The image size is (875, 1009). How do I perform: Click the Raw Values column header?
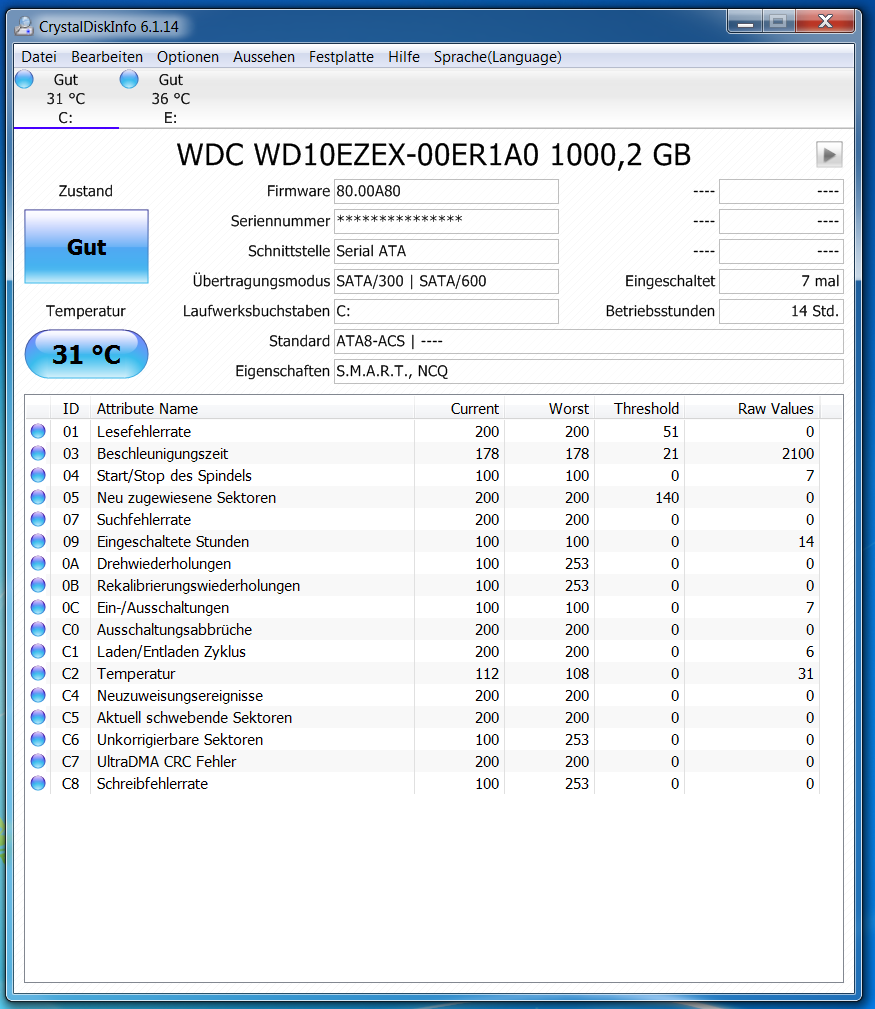pyautogui.click(x=752, y=409)
